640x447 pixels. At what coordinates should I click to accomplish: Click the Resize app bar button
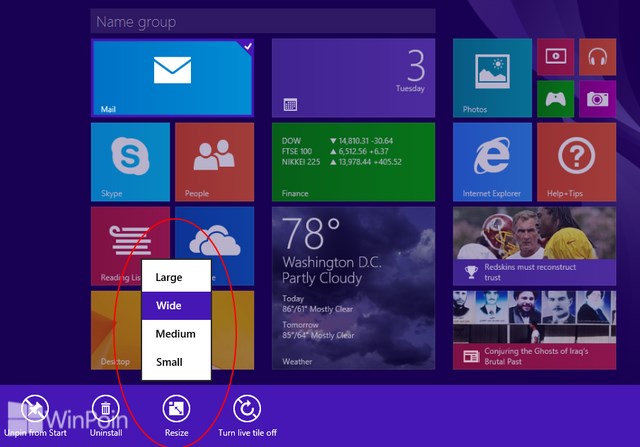(176, 416)
